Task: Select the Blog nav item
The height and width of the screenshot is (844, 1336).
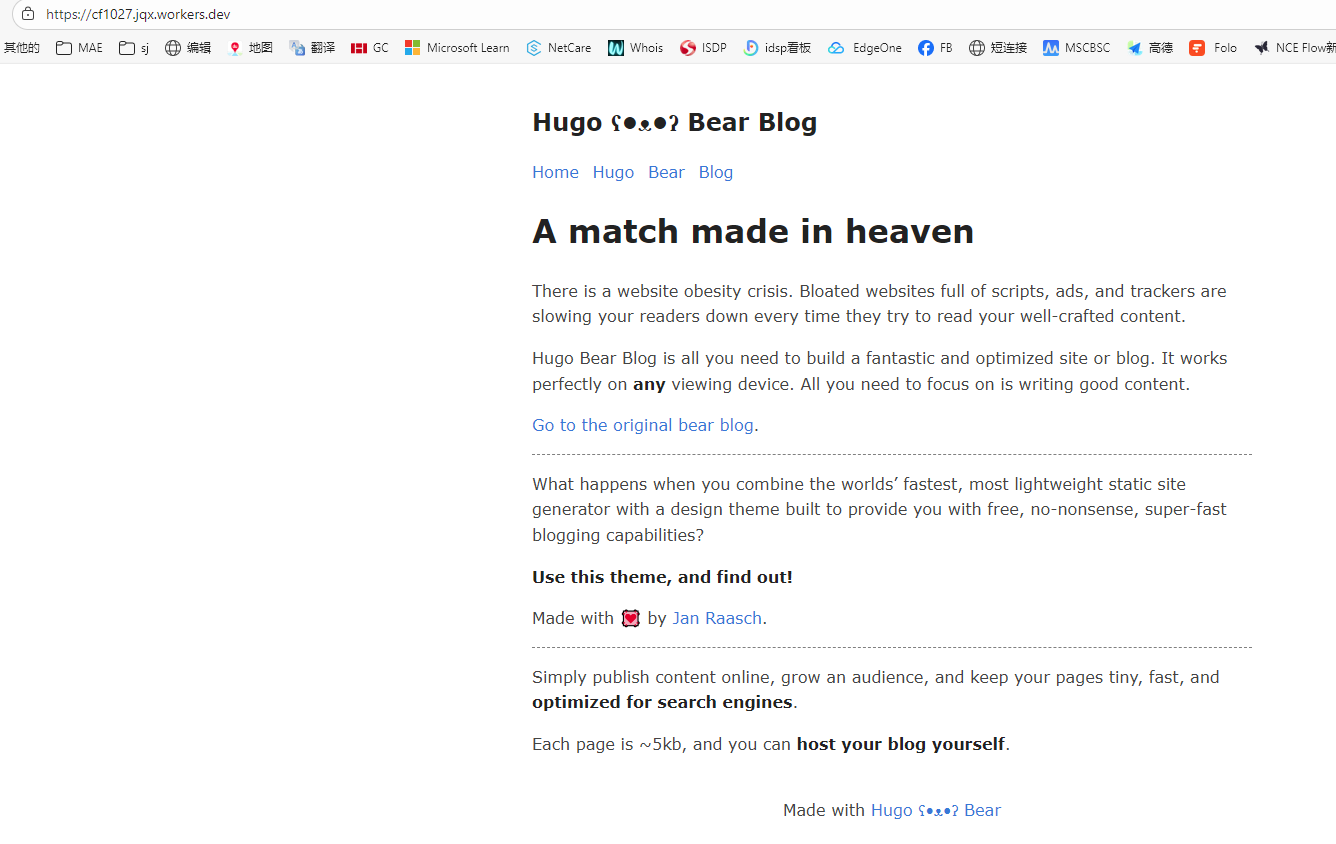Action: [x=715, y=172]
